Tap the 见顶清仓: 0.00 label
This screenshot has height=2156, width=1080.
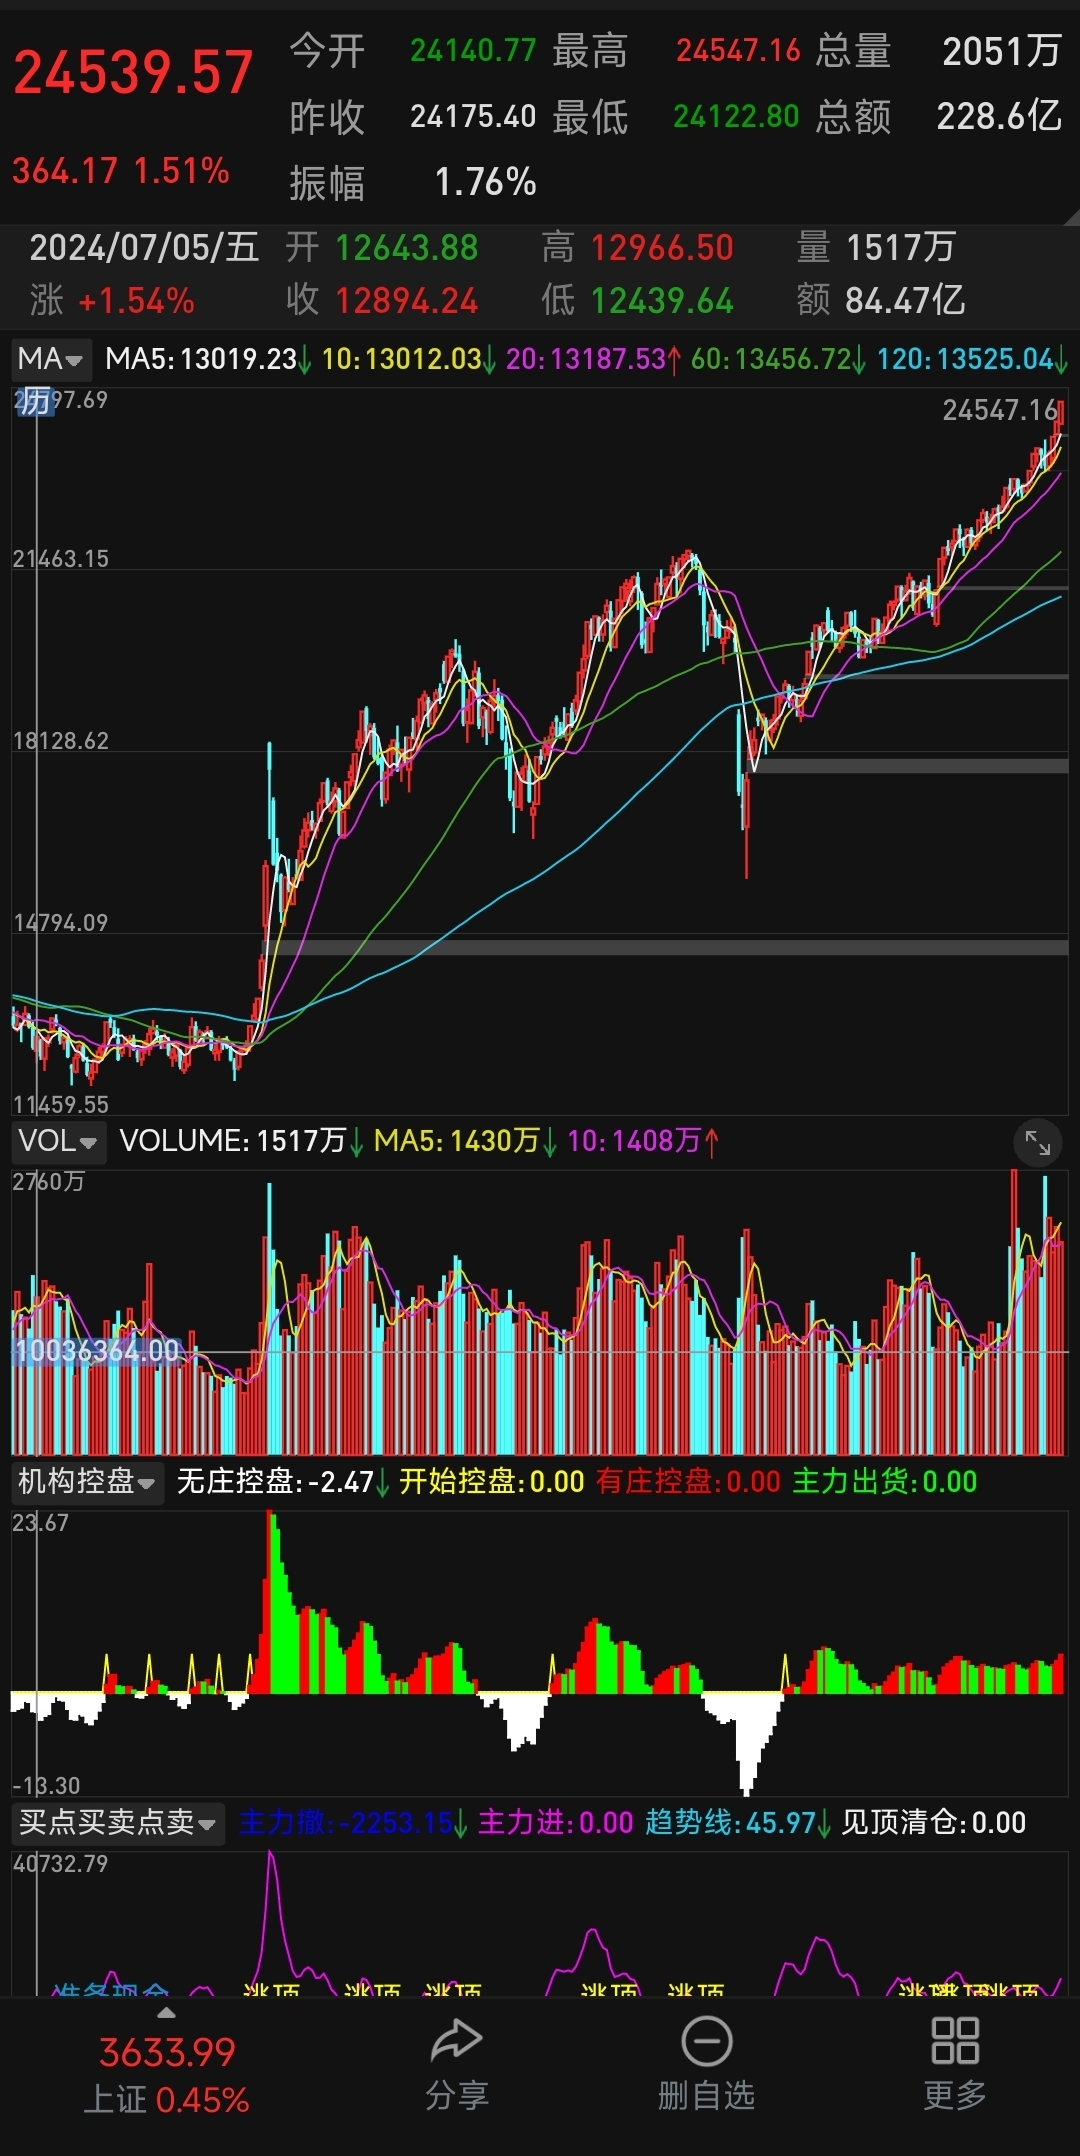tap(934, 1823)
